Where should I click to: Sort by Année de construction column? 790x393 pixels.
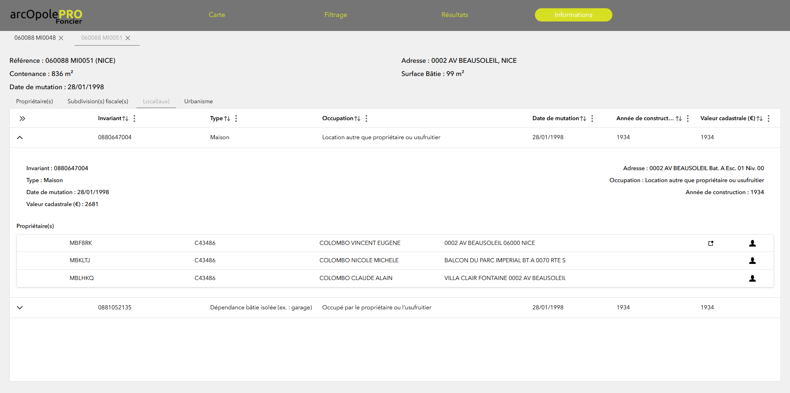coord(679,118)
